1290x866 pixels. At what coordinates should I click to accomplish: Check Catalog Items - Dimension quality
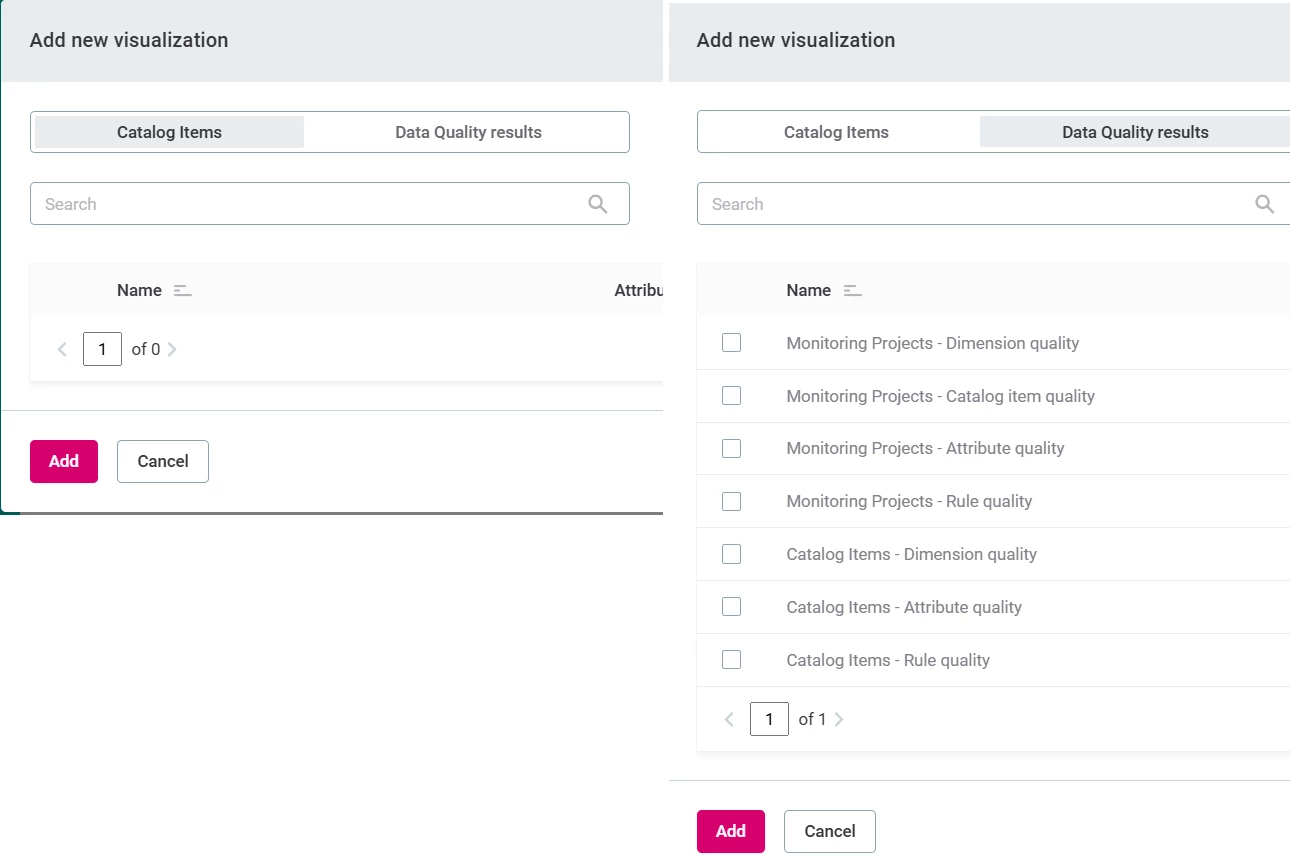(x=731, y=554)
